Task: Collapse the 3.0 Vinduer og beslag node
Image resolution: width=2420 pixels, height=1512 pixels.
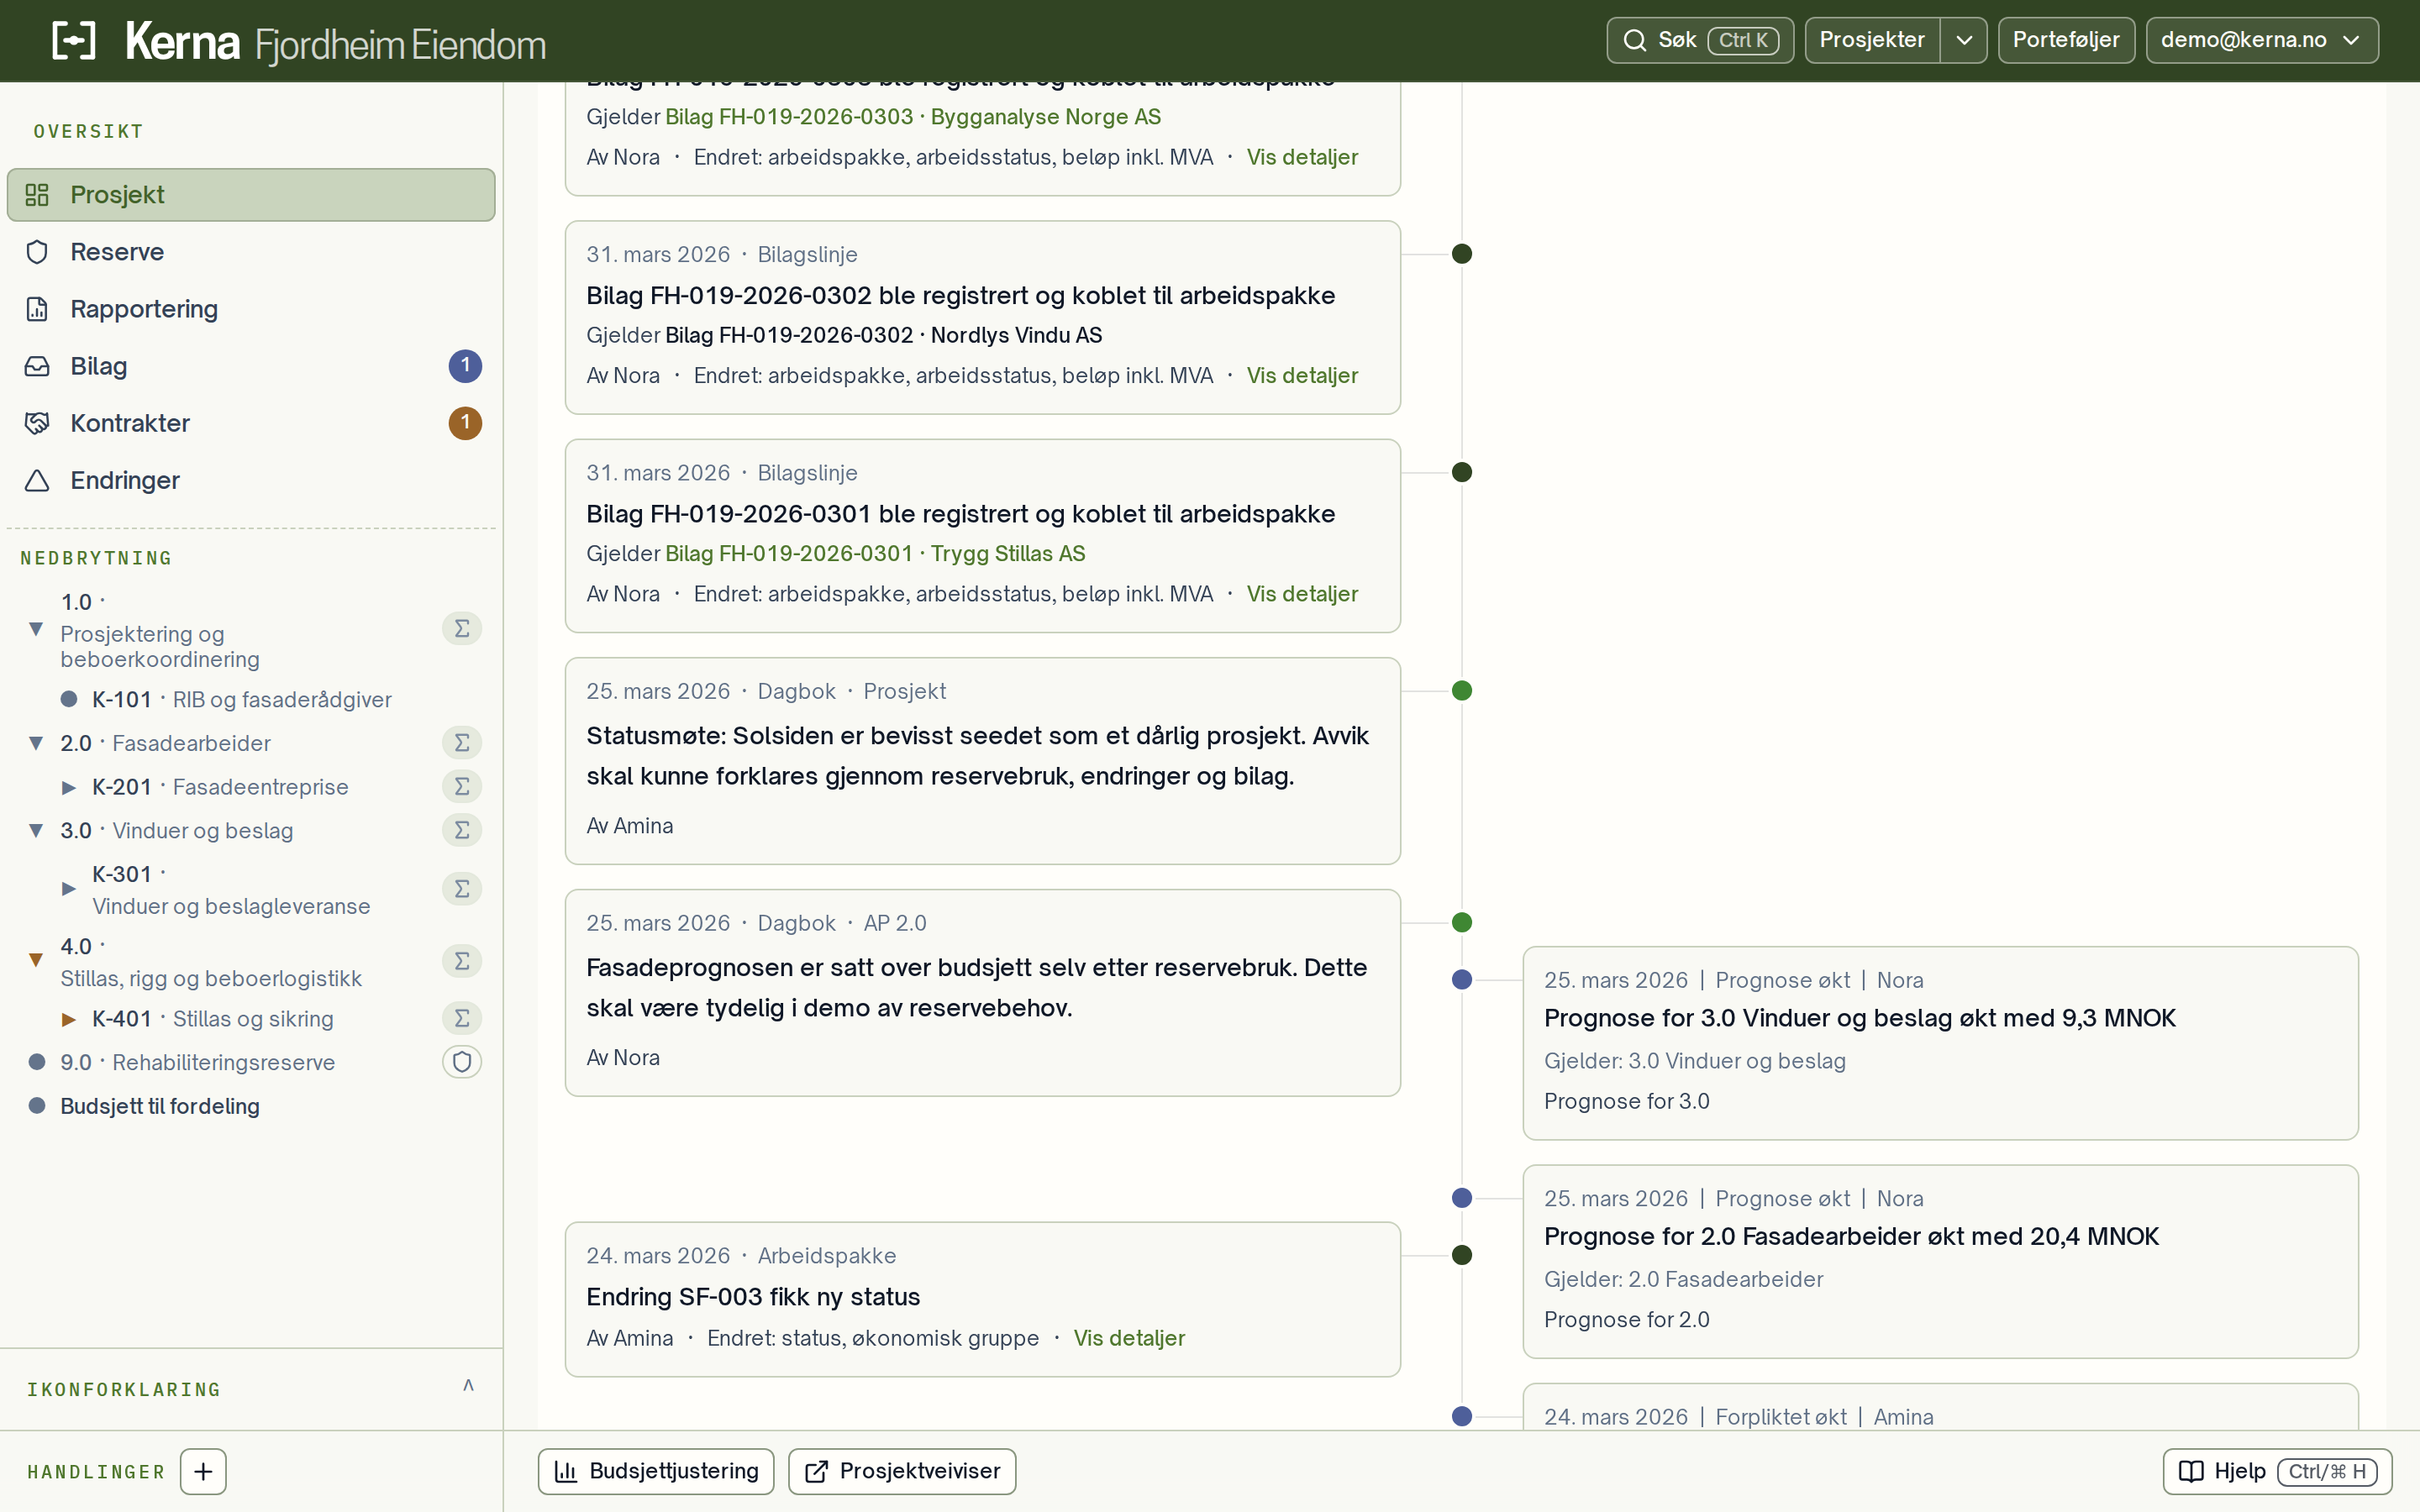Action: pos(36,830)
